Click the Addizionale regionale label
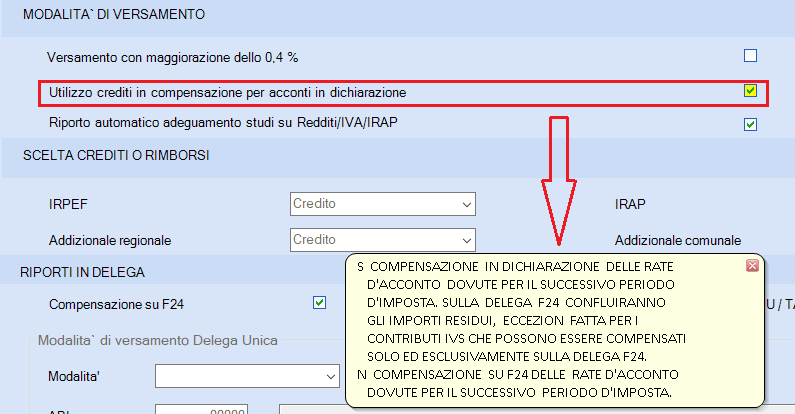The height and width of the screenshot is (414, 795). coord(110,240)
